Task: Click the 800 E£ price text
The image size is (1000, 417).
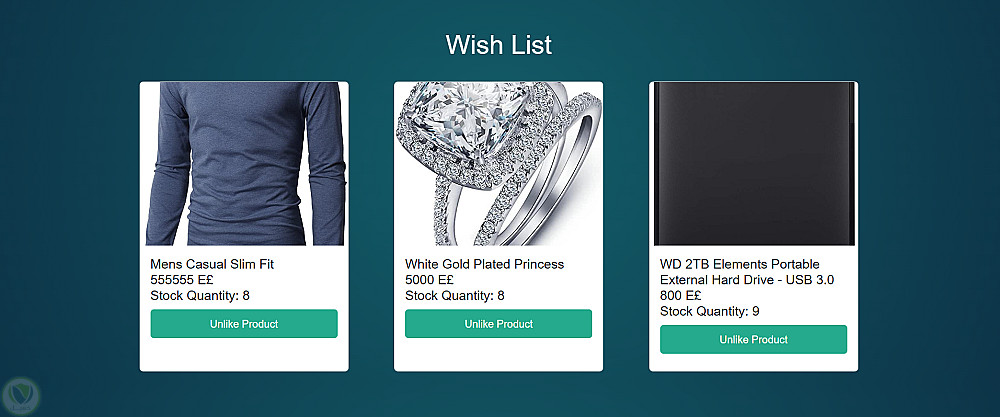Action: pyautogui.click(x=680, y=296)
